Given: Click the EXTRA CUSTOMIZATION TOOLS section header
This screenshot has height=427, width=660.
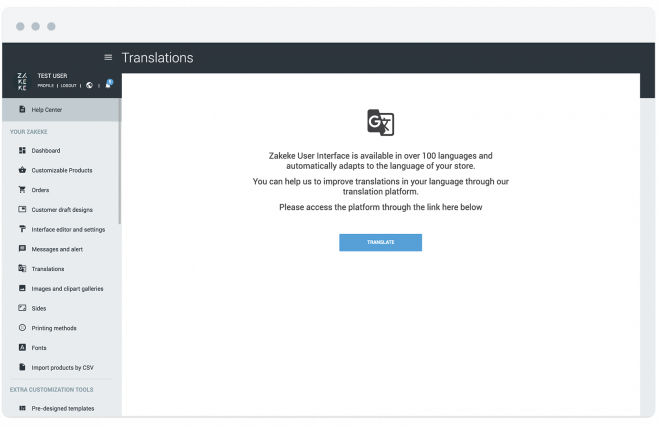Looking at the screenshot, I should click(51, 390).
